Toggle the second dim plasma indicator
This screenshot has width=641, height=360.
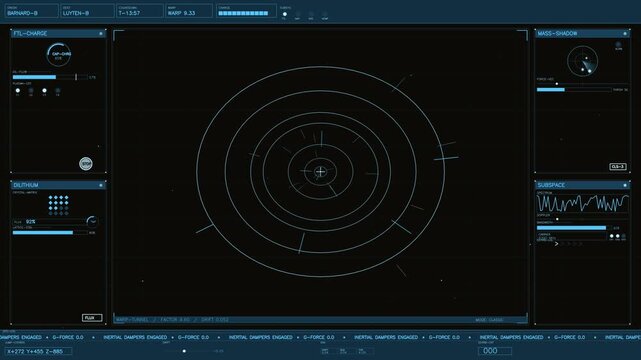[31, 90]
